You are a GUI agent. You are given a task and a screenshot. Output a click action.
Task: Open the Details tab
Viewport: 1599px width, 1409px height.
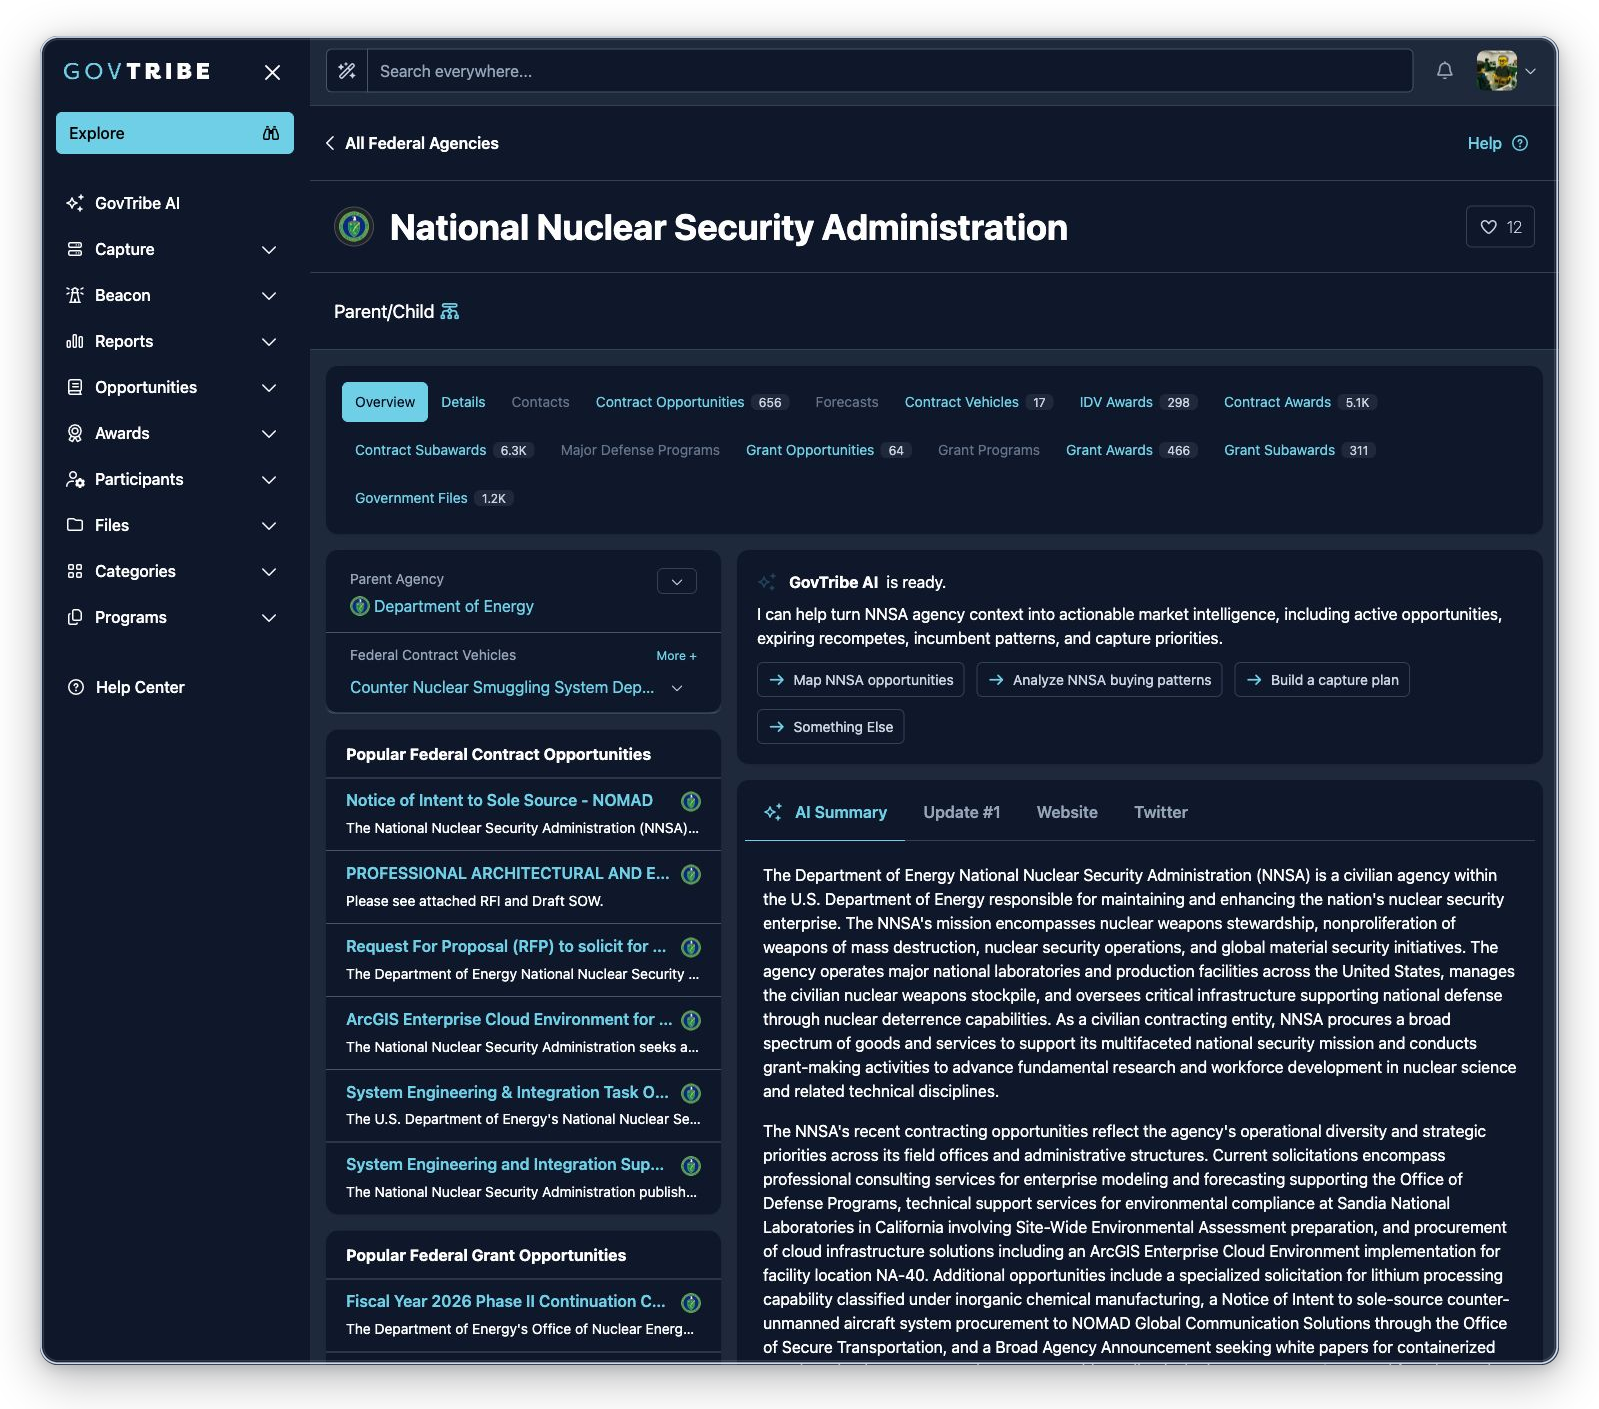tap(463, 402)
